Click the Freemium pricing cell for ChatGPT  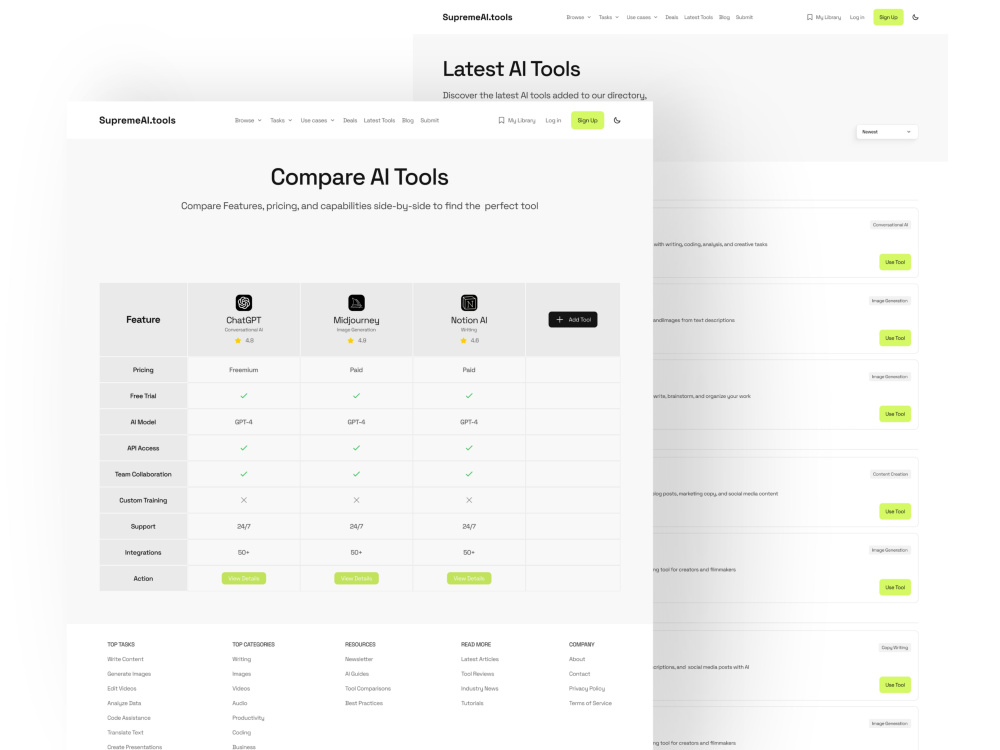pyautogui.click(x=244, y=370)
